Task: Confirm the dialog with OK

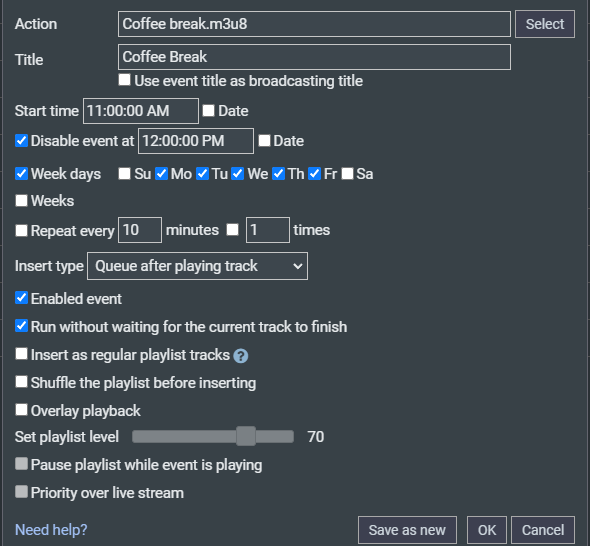Action: pos(487,530)
